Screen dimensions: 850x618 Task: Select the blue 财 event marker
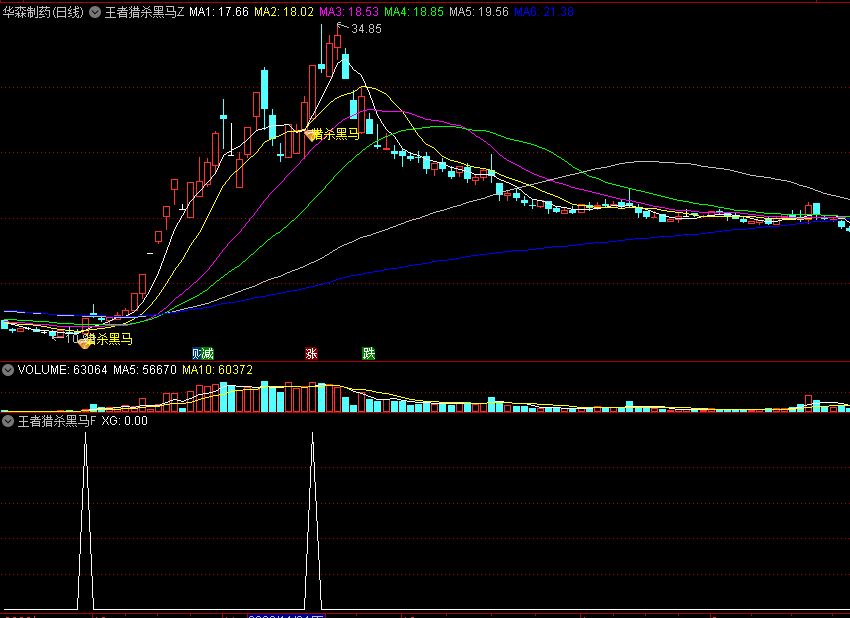tap(197, 354)
